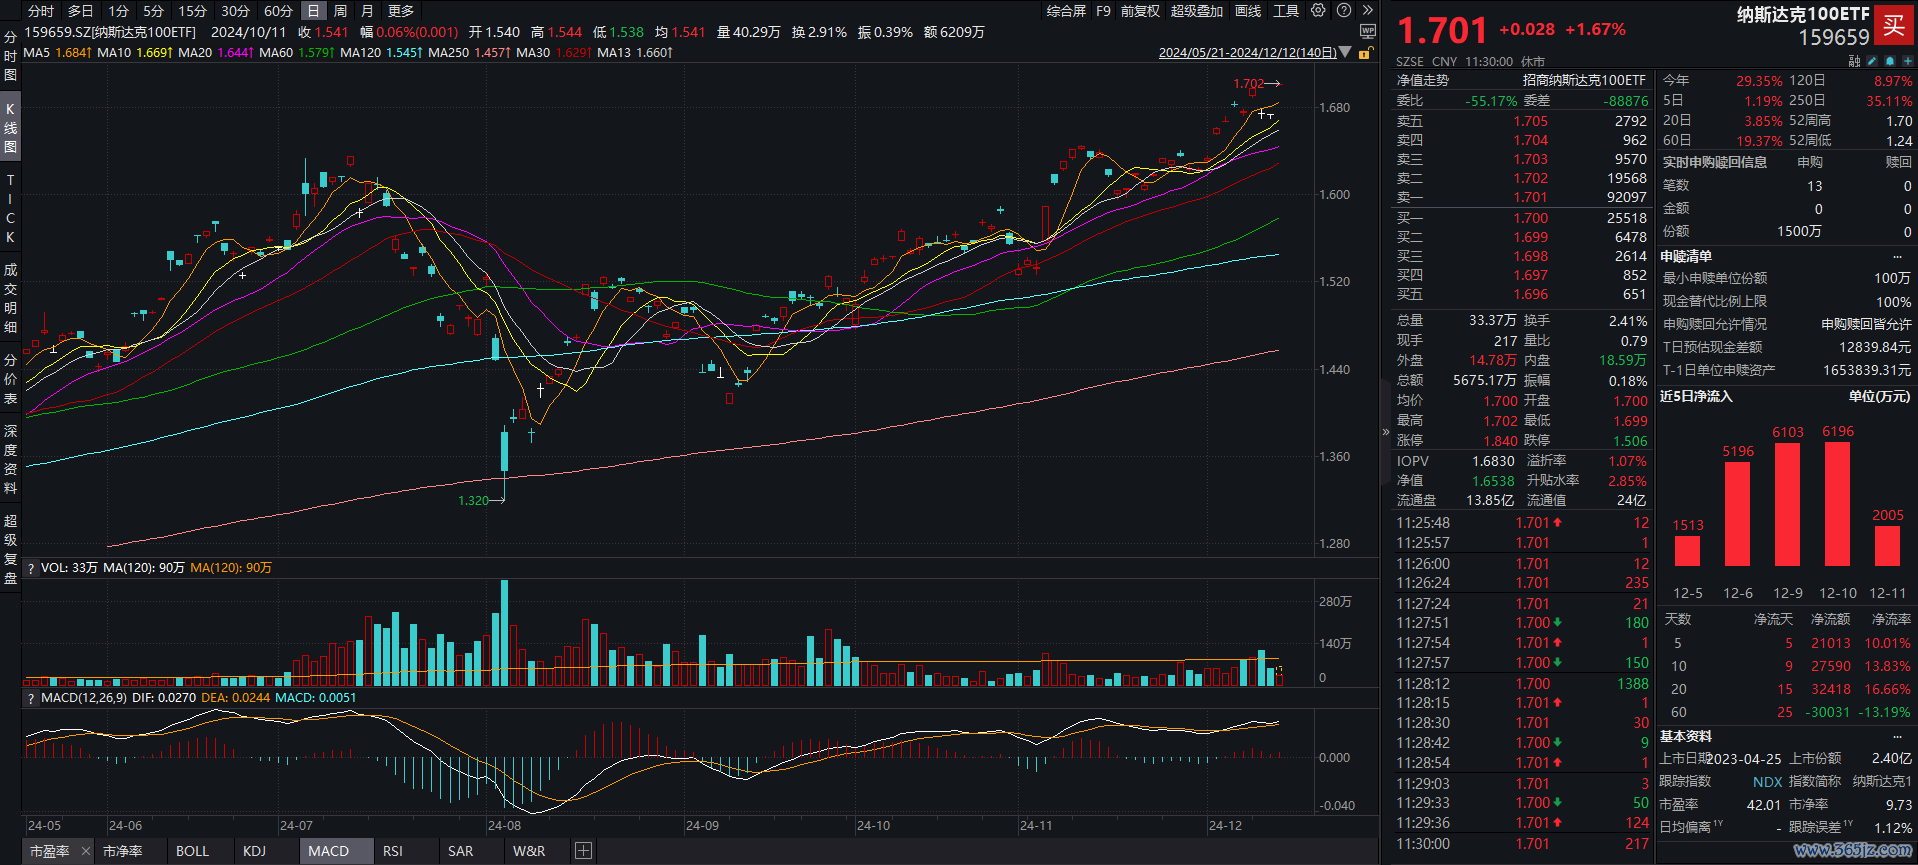Click the 招商纳斯达克100ETF net value link

click(1584, 80)
